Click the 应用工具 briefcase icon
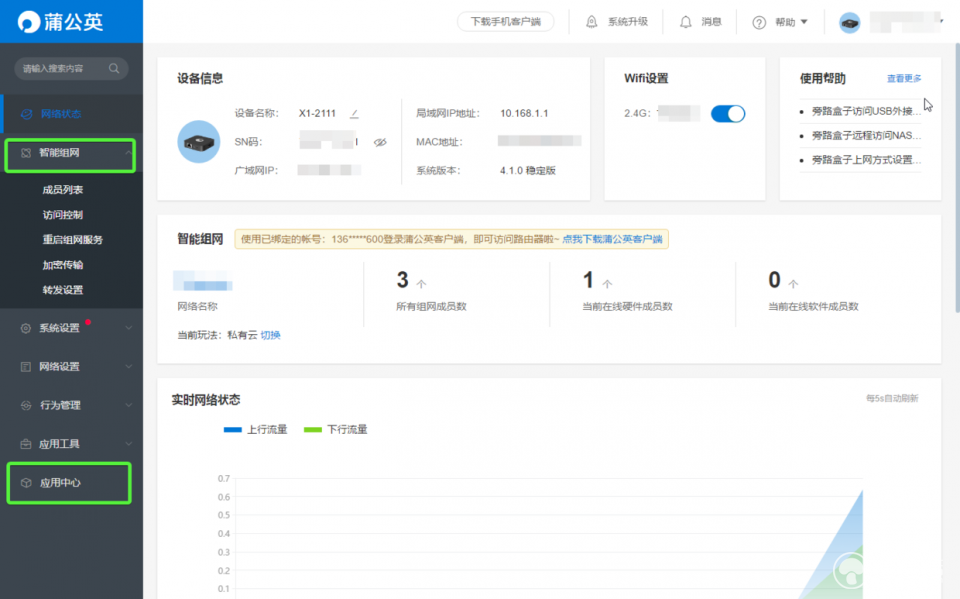Image resolution: width=960 pixels, height=599 pixels. click(26, 444)
